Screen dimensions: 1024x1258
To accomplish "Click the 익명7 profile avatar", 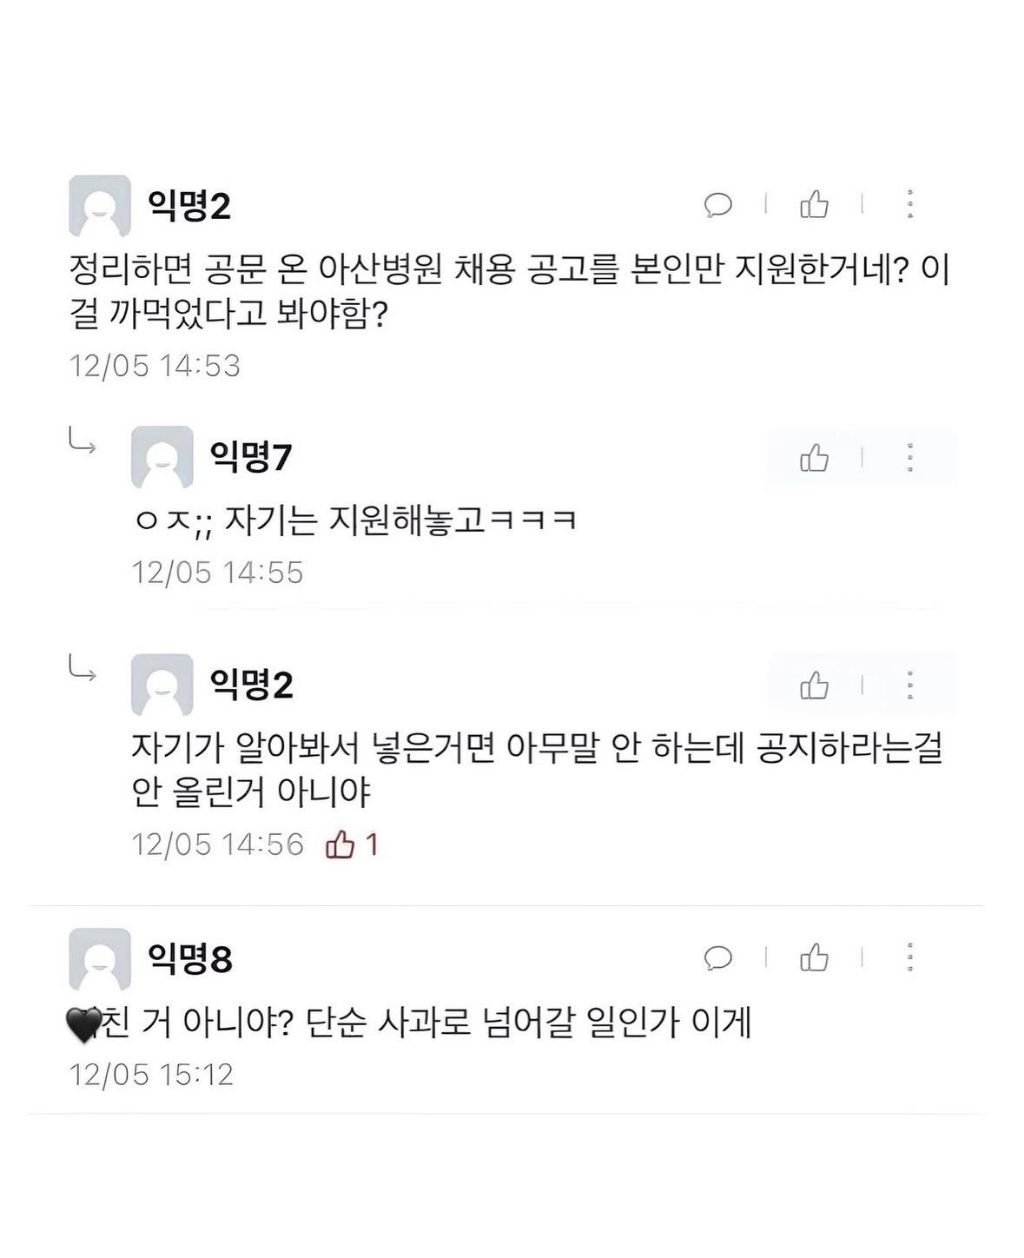I will [x=162, y=458].
